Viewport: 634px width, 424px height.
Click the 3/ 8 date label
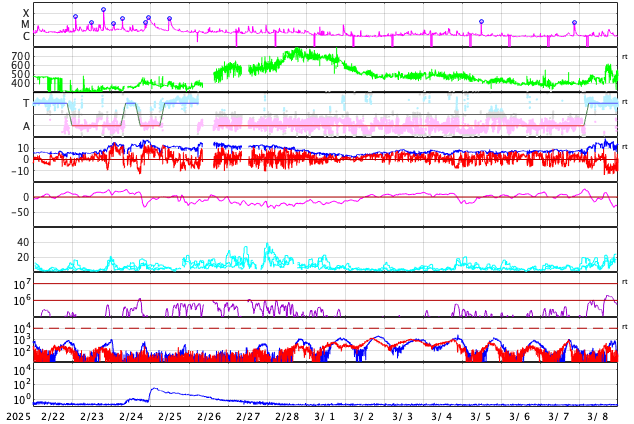point(598,417)
